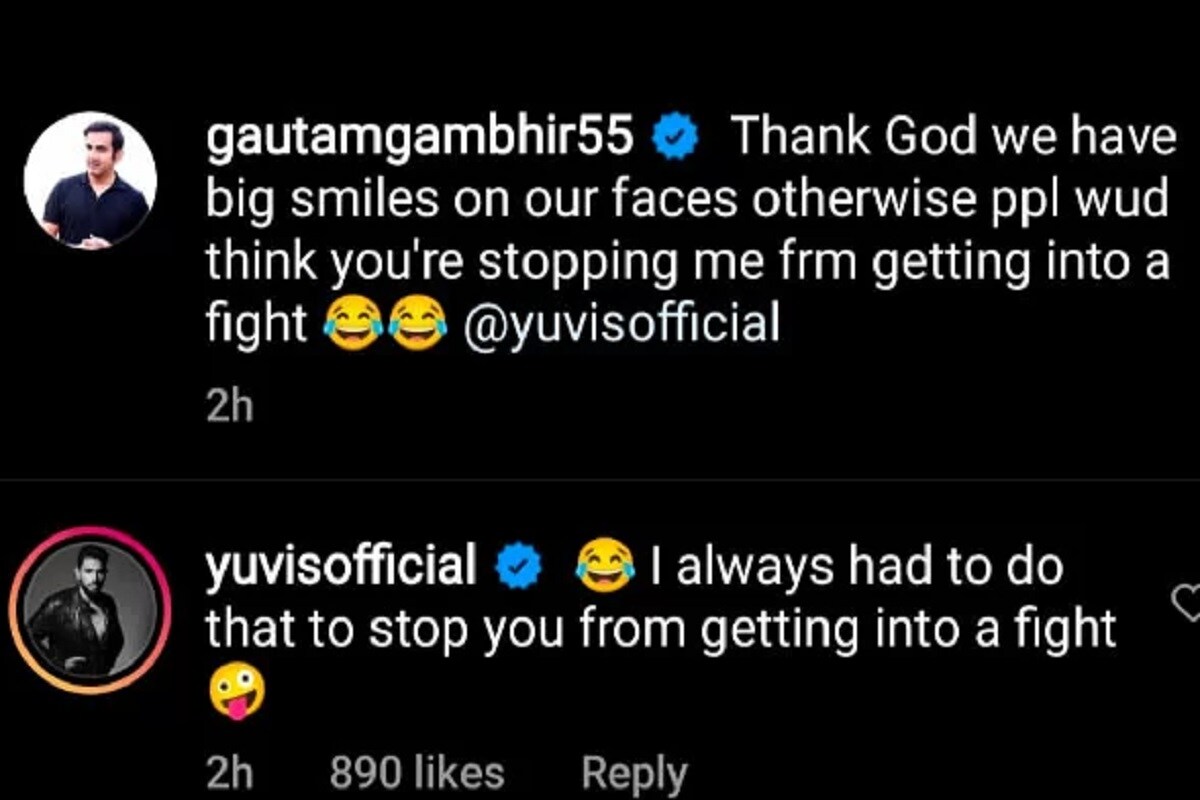Click verified badge beside yuvisofficial

(519, 568)
